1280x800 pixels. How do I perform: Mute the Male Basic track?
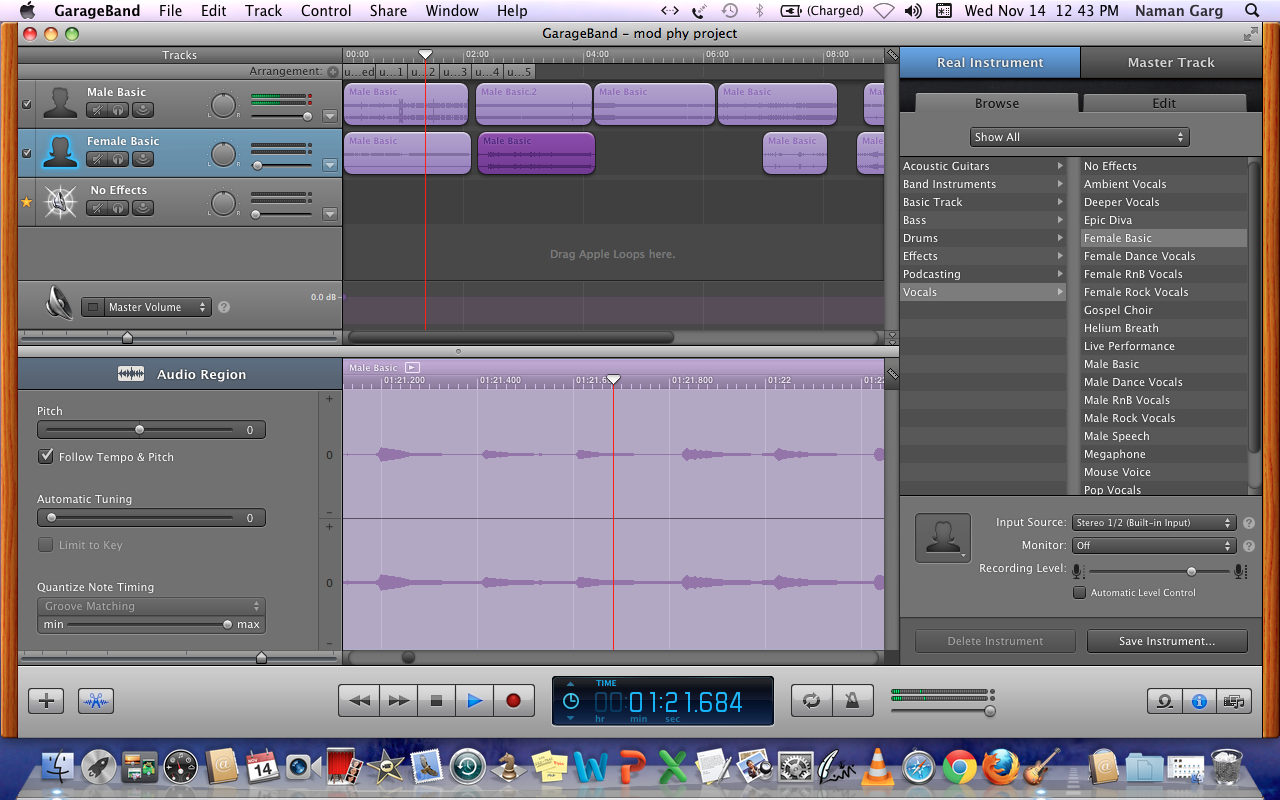click(x=98, y=110)
